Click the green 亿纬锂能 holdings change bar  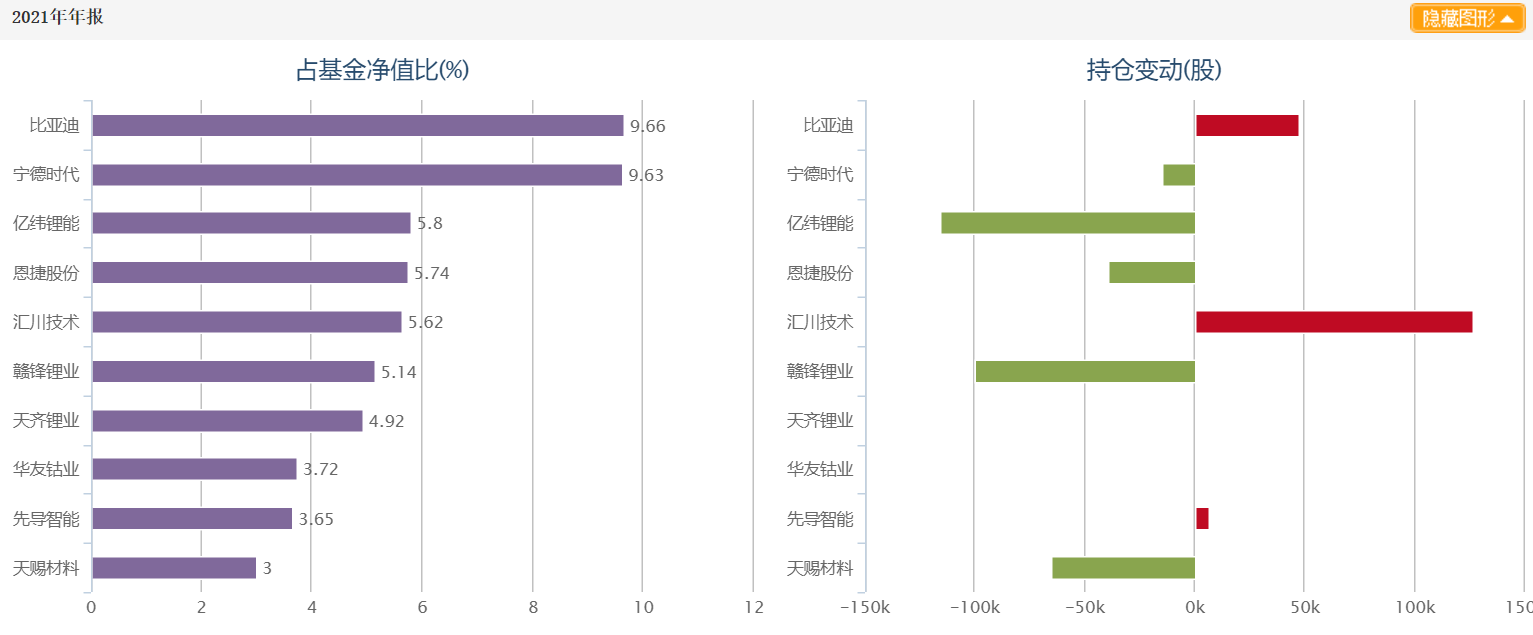click(x=1068, y=223)
